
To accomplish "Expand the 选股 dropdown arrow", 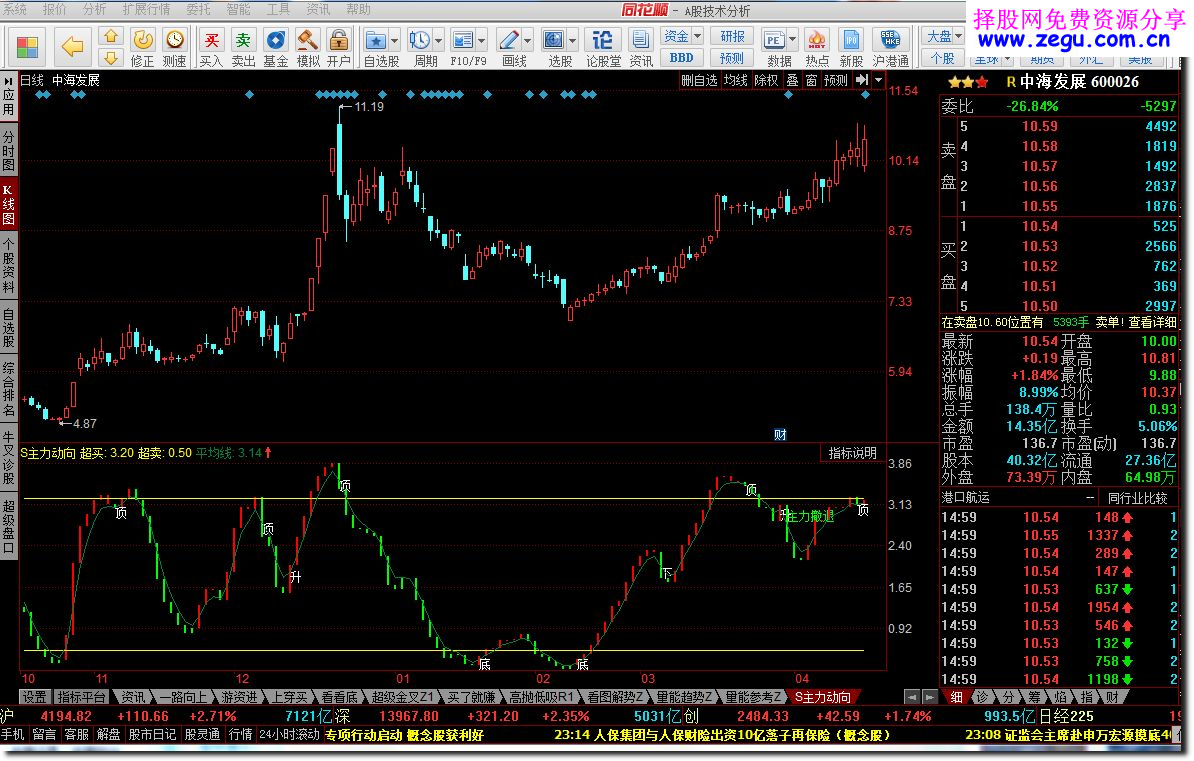I will [x=572, y=40].
